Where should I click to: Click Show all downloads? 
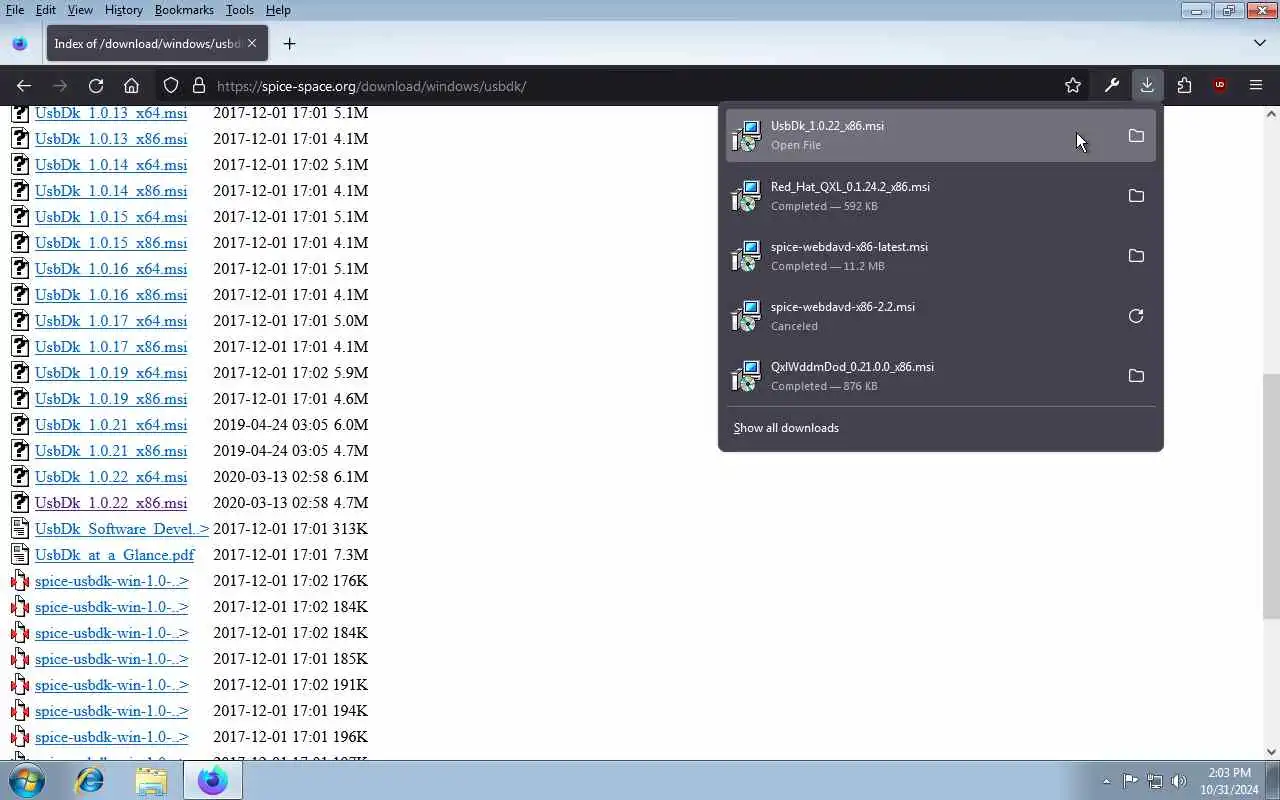tap(786, 428)
